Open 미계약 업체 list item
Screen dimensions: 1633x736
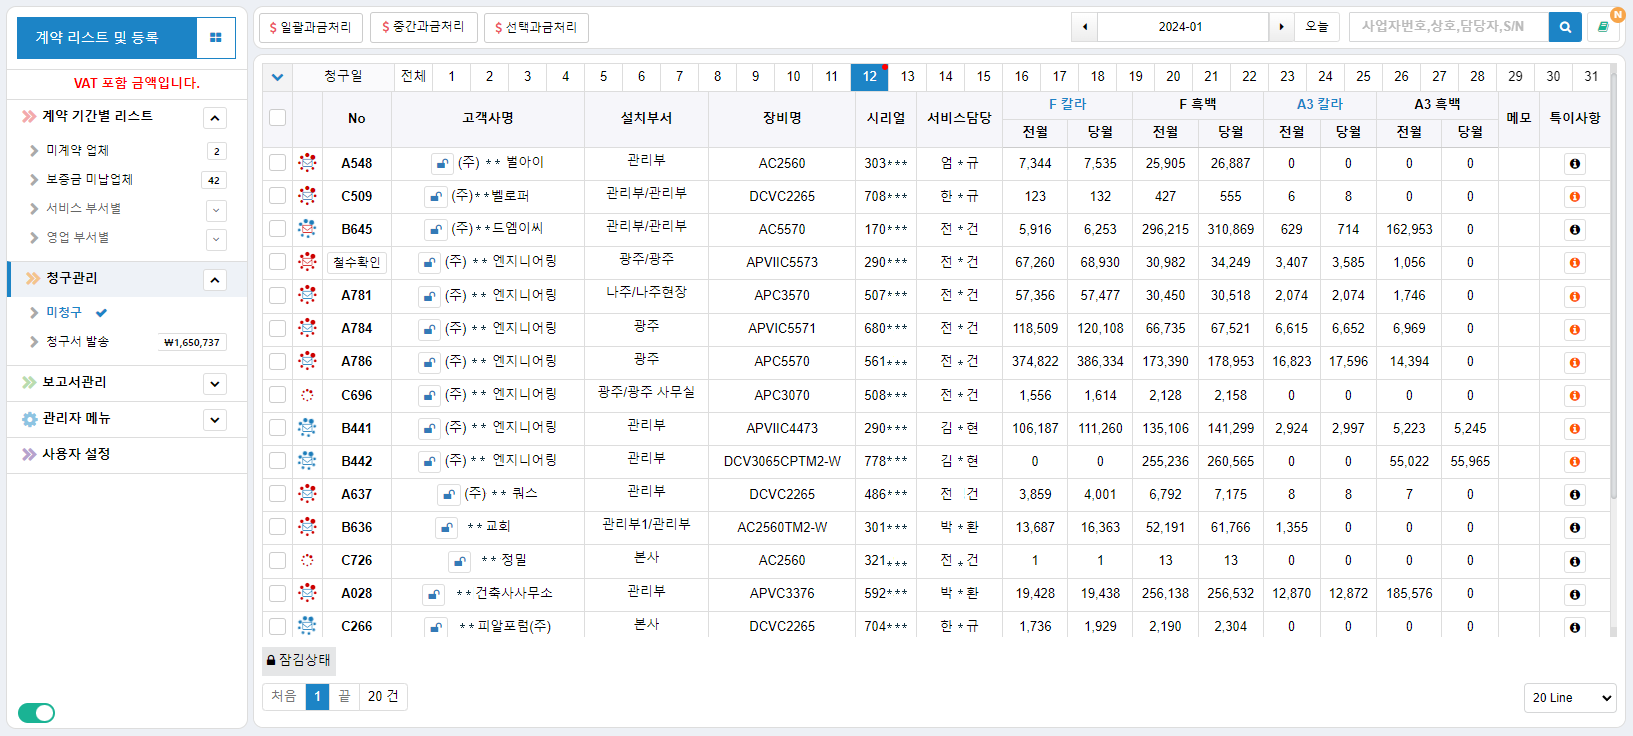pyautogui.click(x=77, y=150)
